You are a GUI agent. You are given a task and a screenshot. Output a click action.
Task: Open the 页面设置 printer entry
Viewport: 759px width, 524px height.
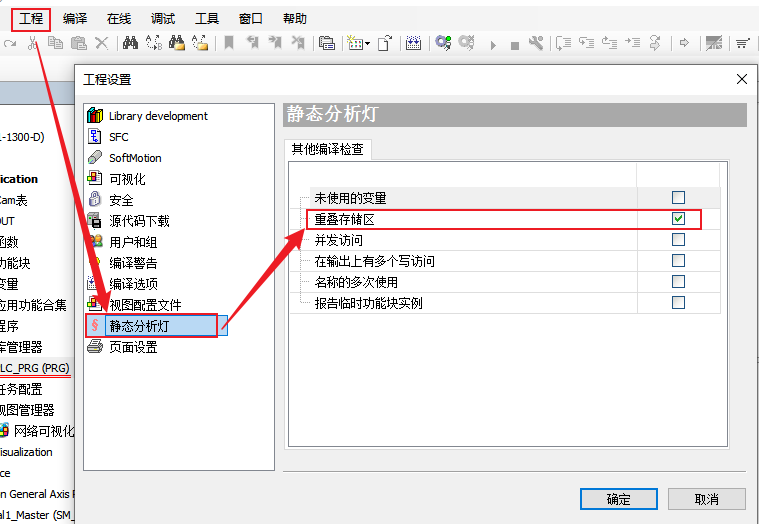pyautogui.click(x=132, y=347)
